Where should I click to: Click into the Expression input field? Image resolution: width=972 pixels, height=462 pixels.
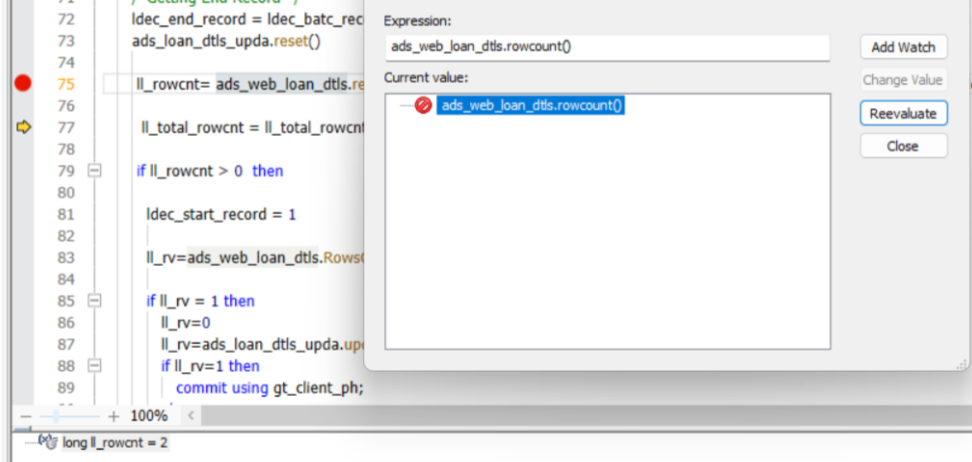(606, 47)
